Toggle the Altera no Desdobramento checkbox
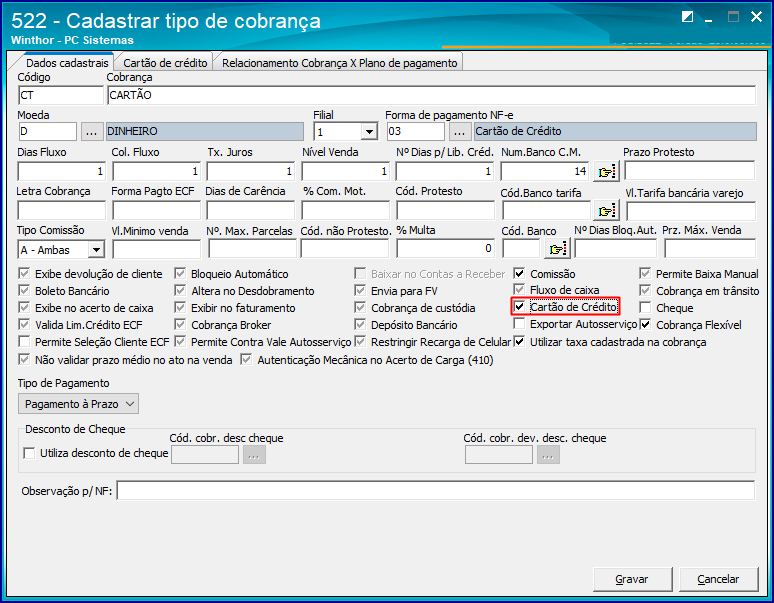The image size is (774, 603). click(180, 290)
